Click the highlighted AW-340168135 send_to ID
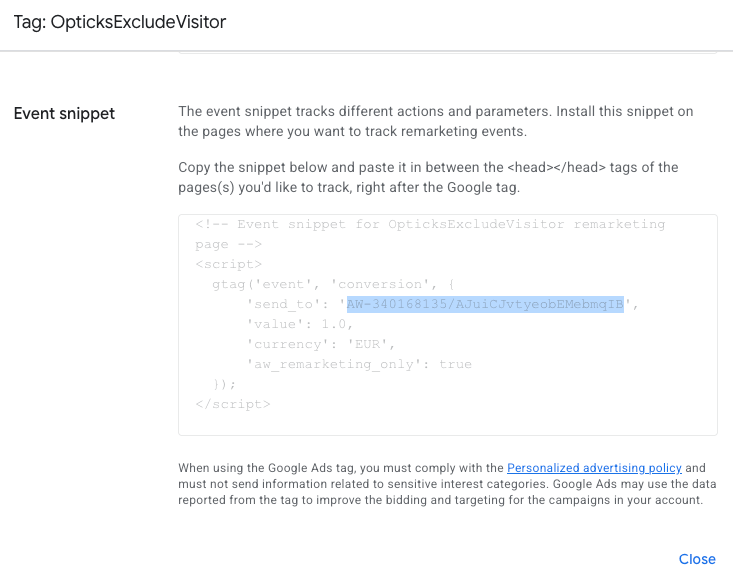733x574 pixels. pyautogui.click(x=485, y=304)
